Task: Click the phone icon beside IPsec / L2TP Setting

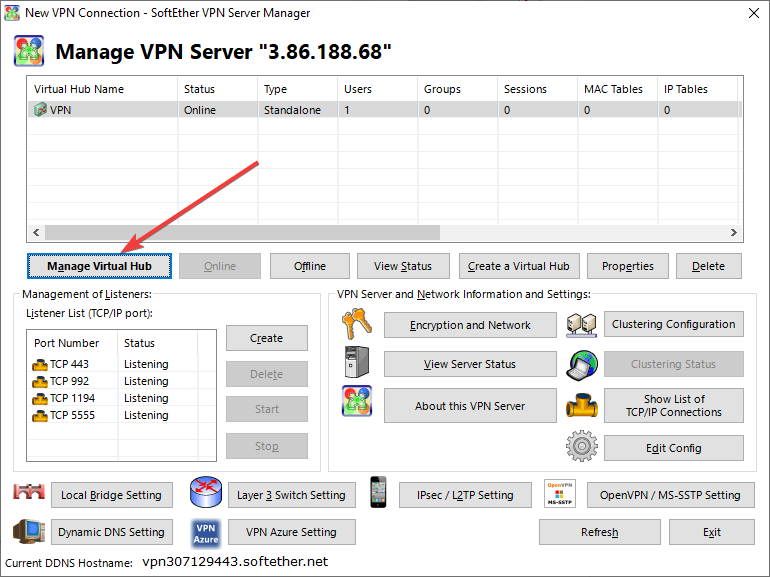Action: [x=378, y=493]
